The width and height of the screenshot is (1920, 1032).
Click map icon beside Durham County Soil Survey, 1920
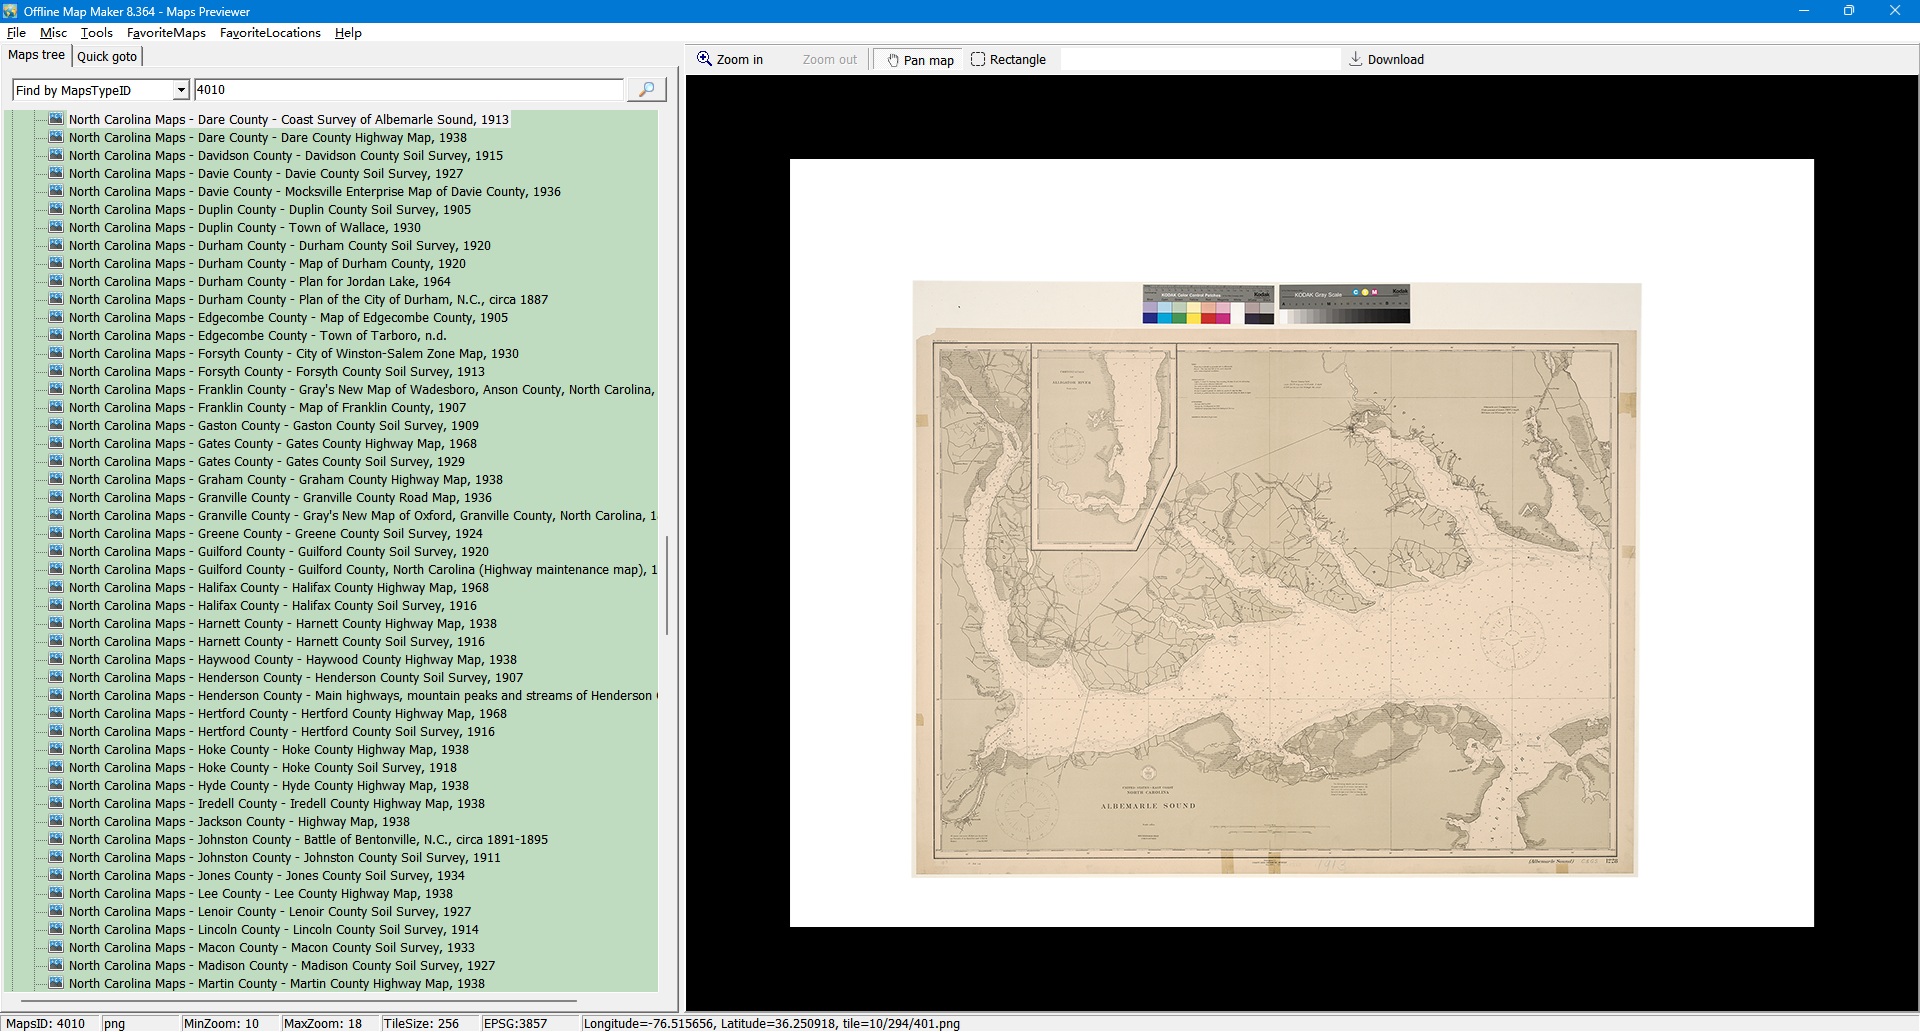click(x=56, y=246)
